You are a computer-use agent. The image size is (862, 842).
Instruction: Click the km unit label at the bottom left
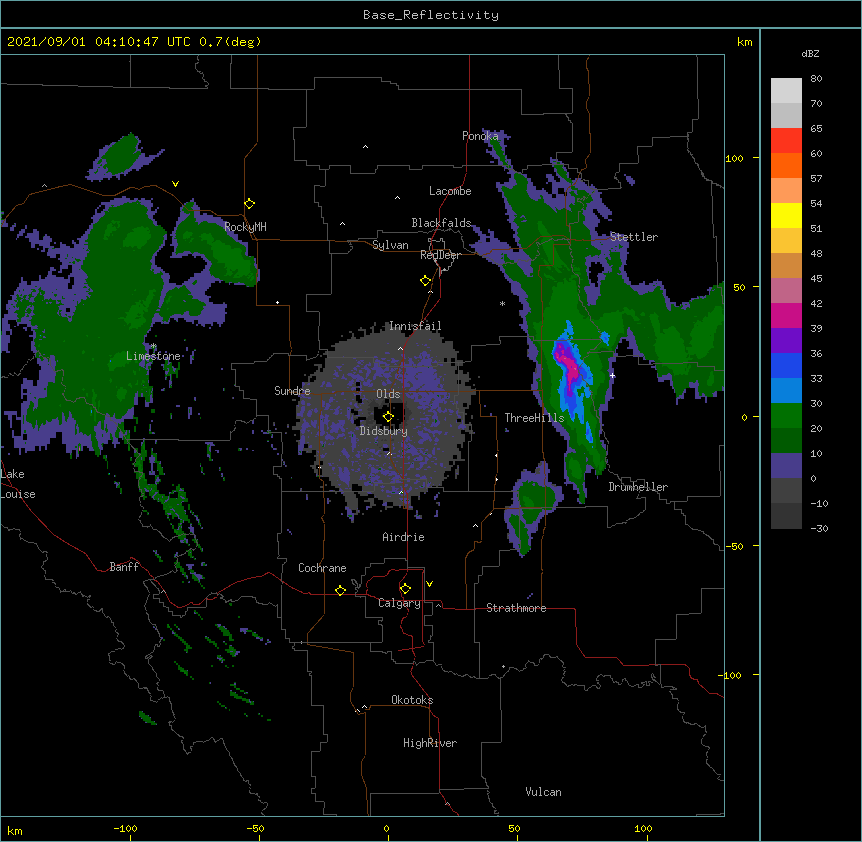15,831
